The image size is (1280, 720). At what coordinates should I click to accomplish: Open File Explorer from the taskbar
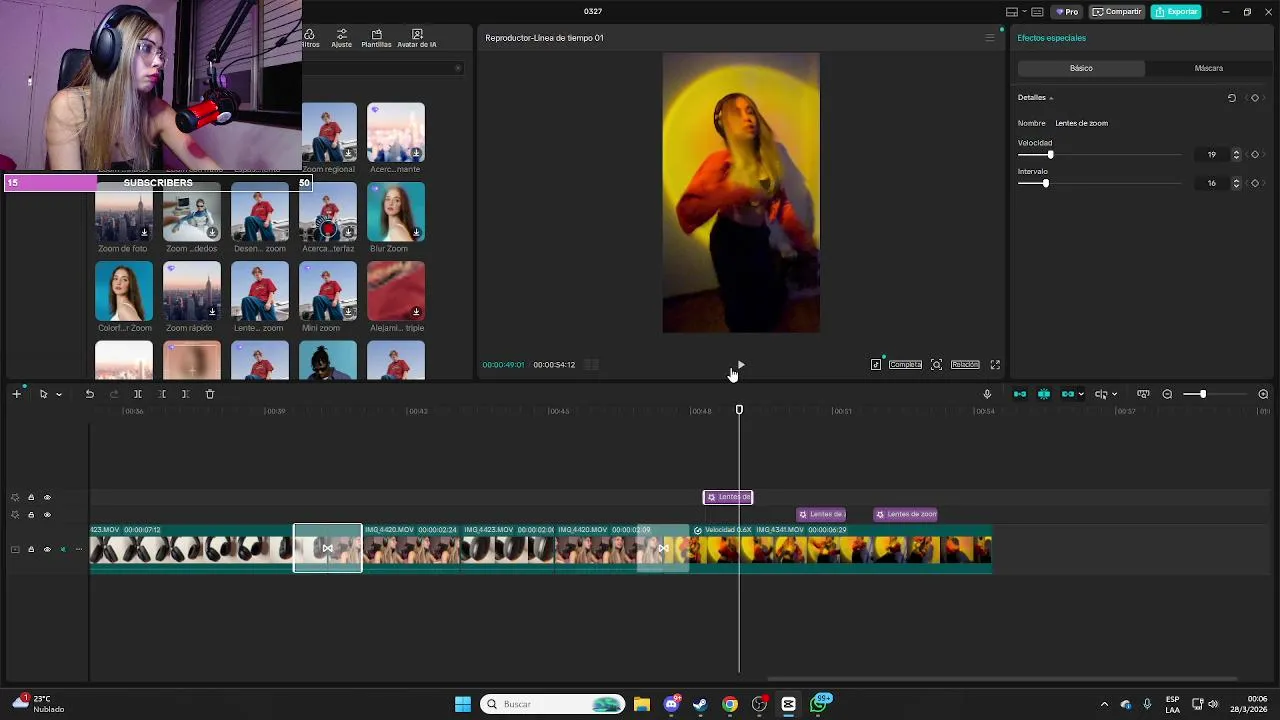coord(642,704)
